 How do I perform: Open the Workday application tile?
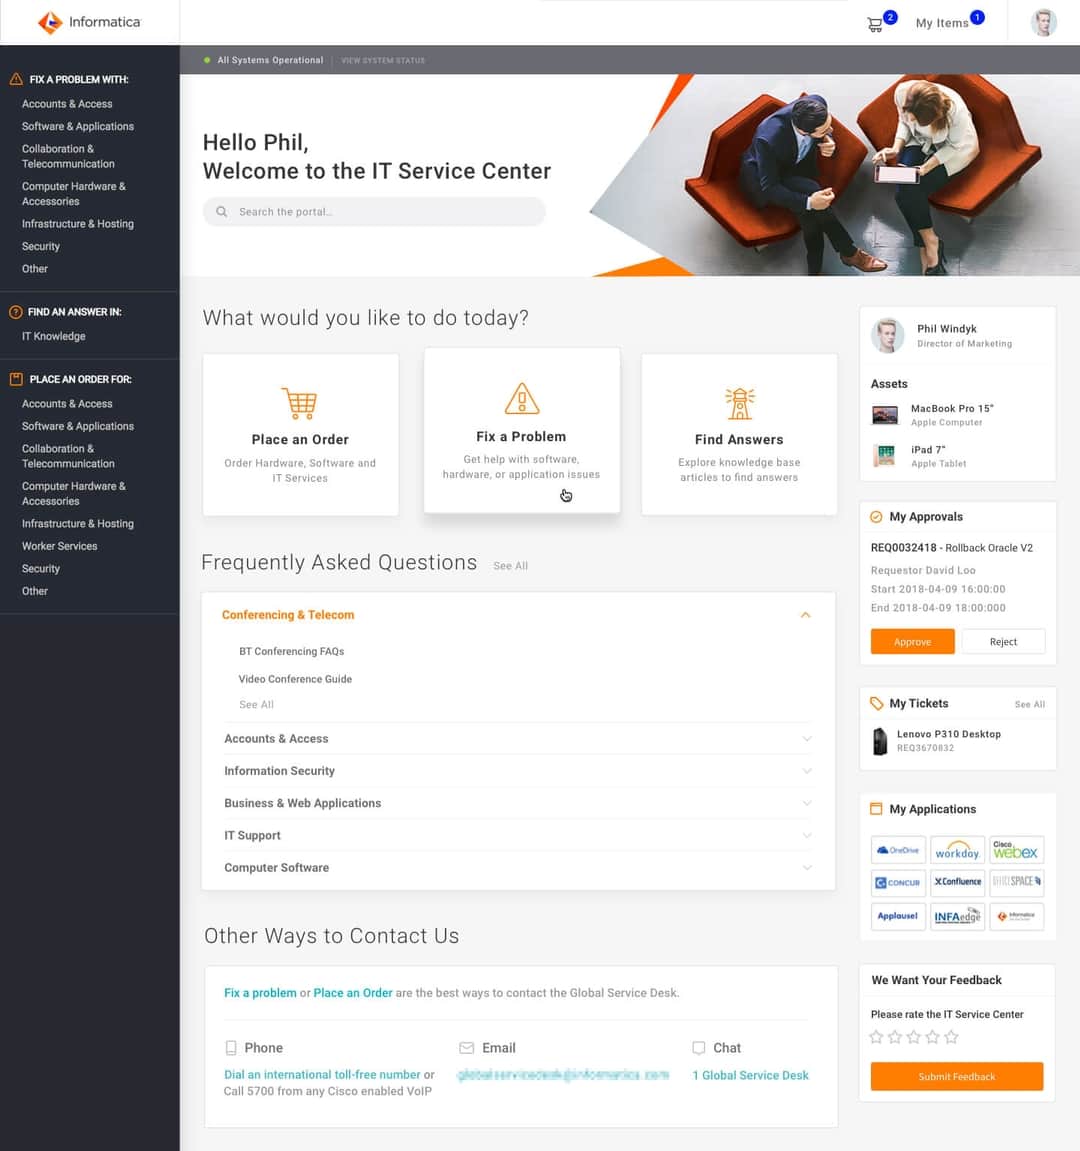click(x=957, y=849)
